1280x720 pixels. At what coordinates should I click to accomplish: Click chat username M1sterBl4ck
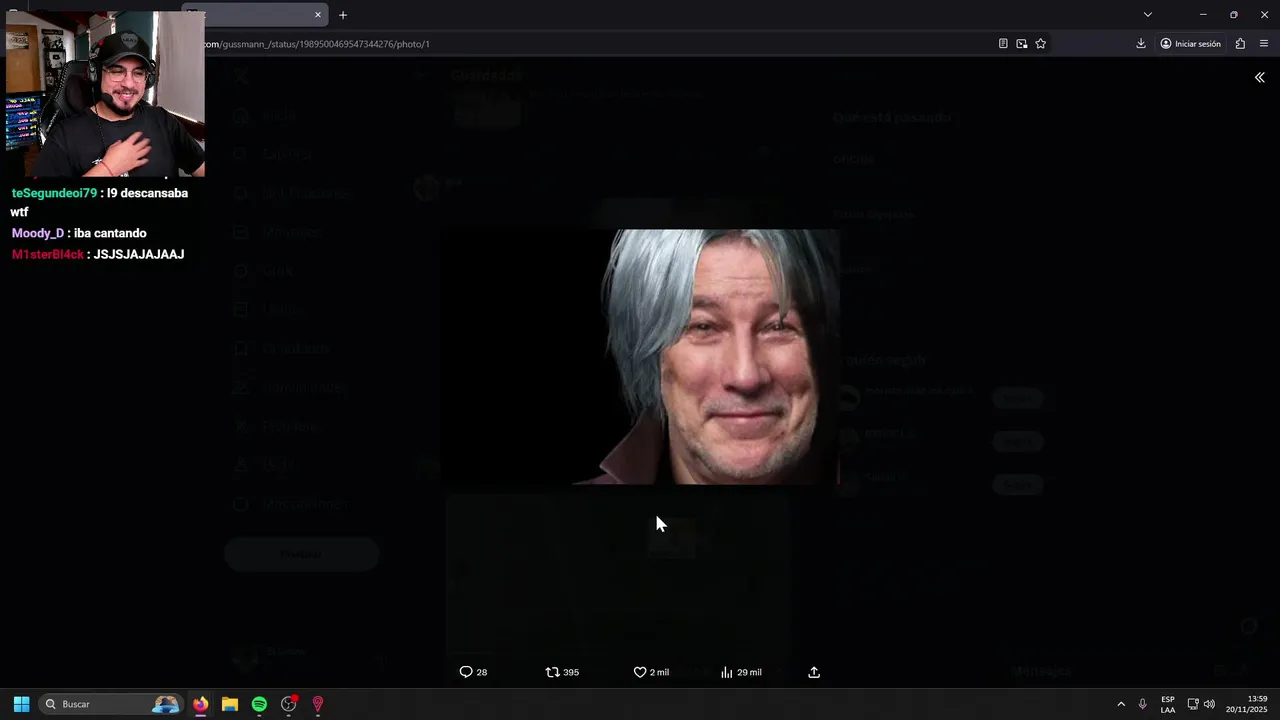click(48, 254)
